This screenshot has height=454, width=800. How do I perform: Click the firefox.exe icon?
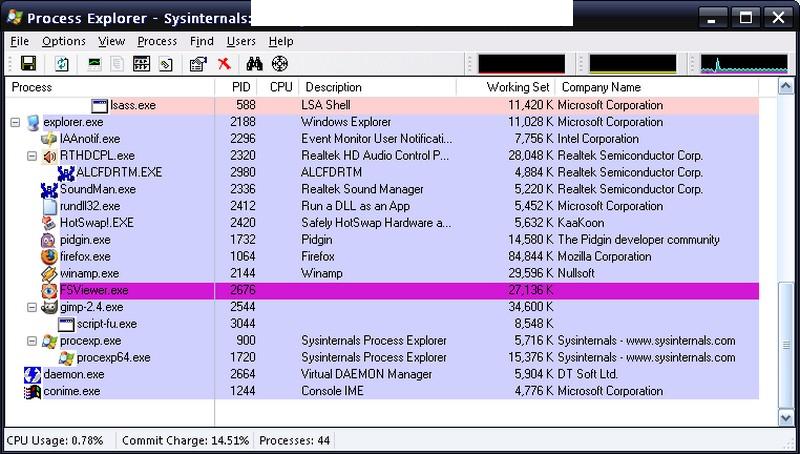pos(49,257)
